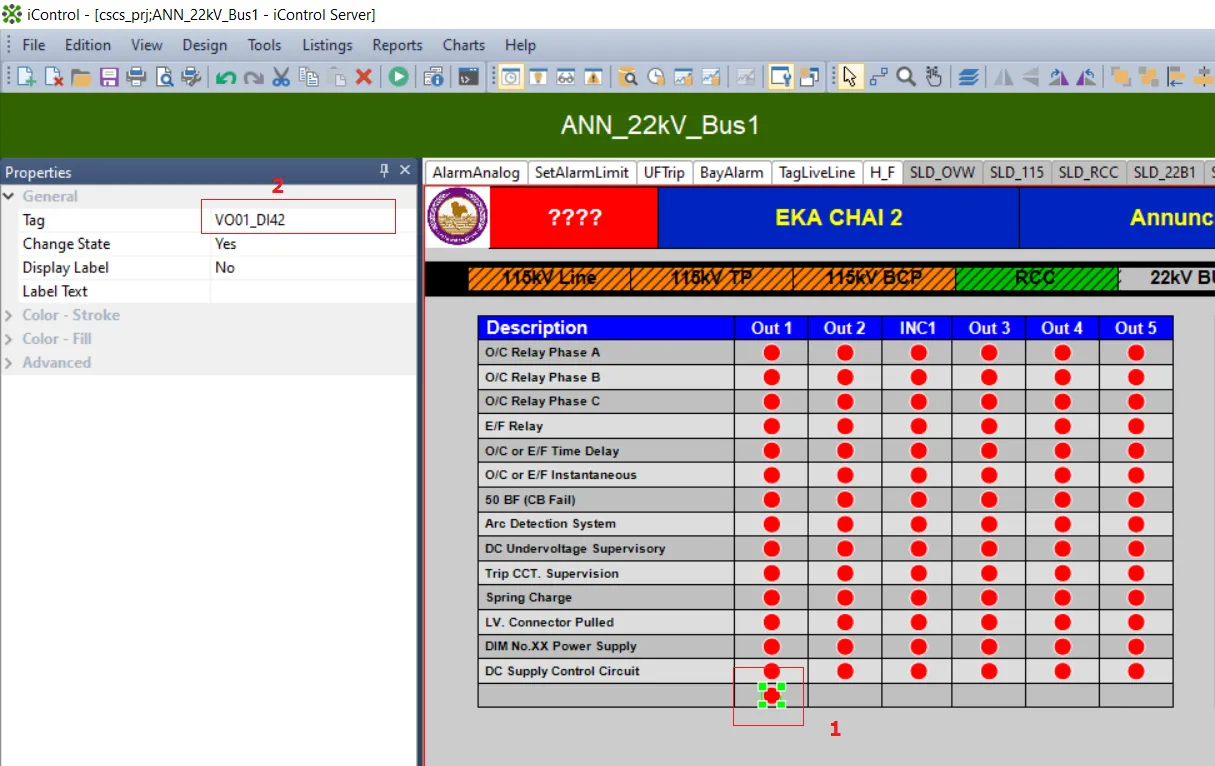Open the Help menu

[520, 45]
